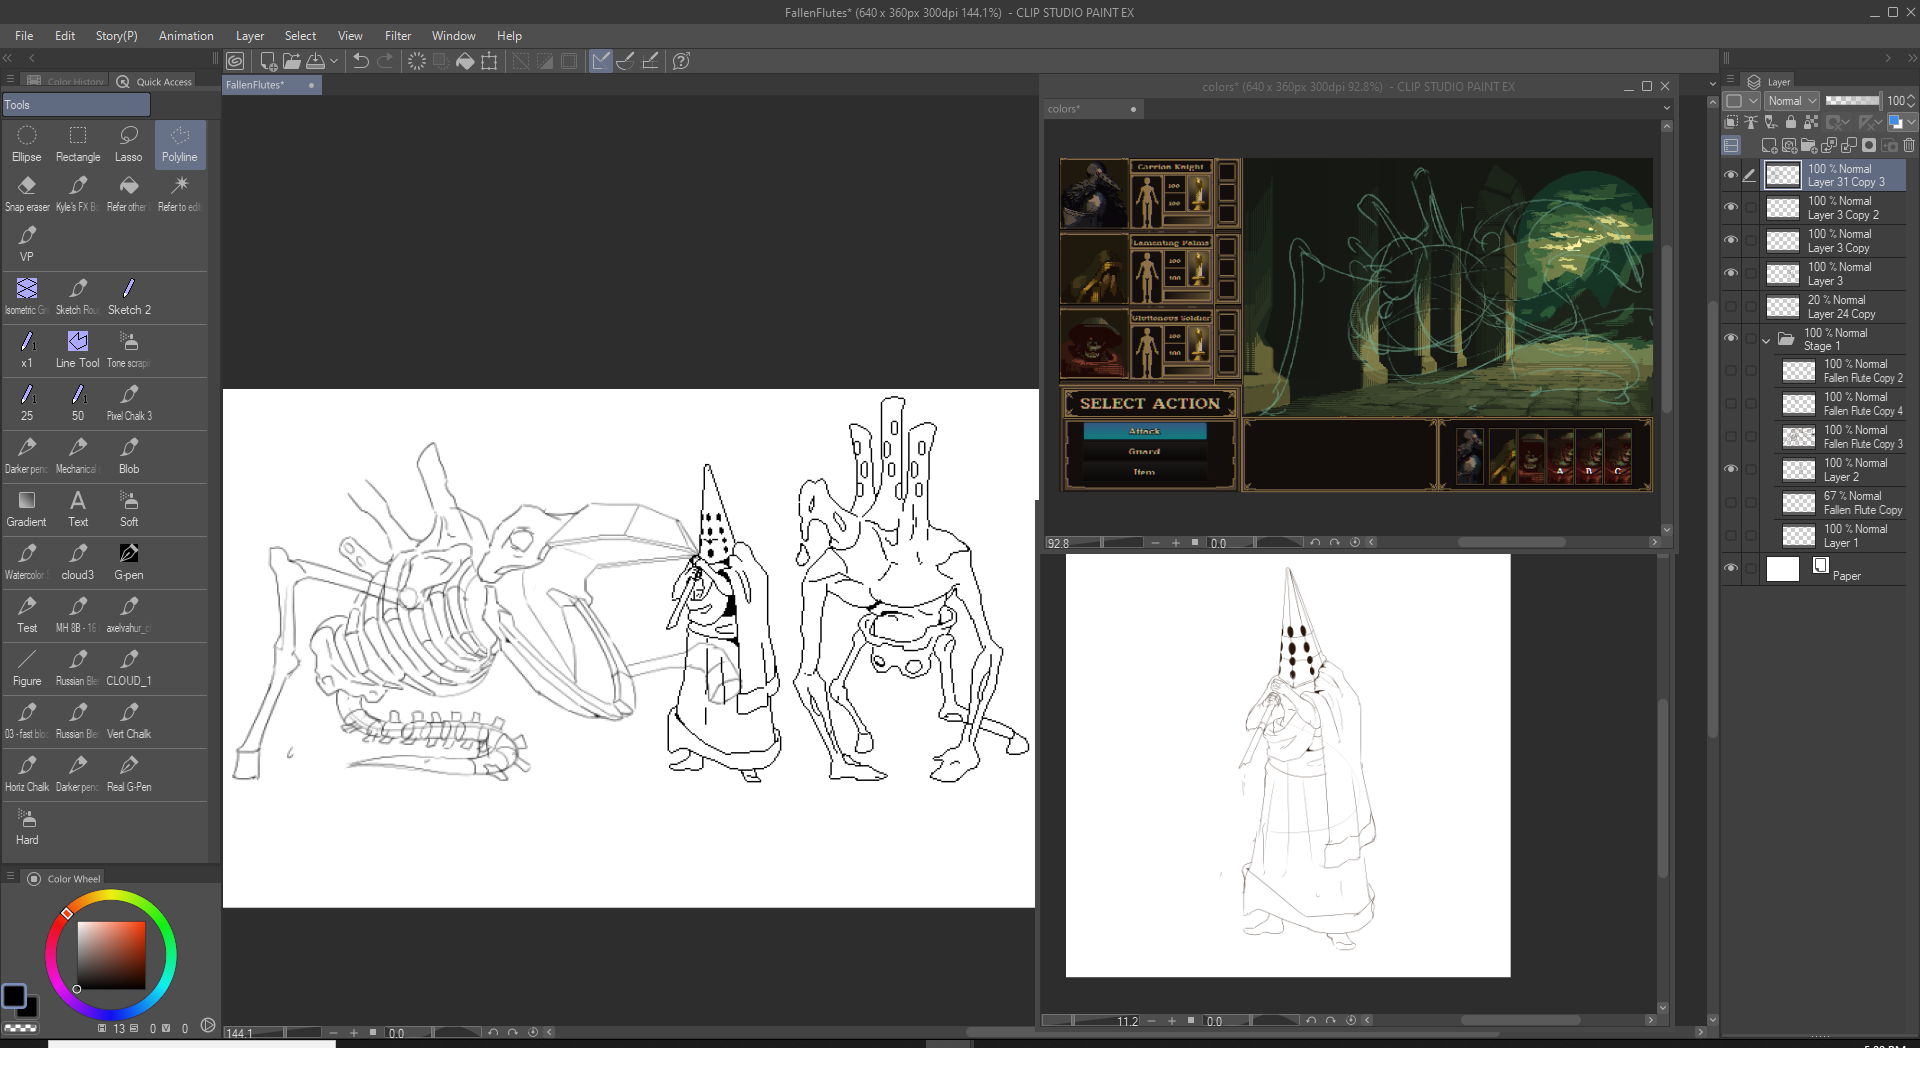This screenshot has width=1920, height=1080.
Task: Open the Animation menu
Action: pyautogui.click(x=186, y=36)
